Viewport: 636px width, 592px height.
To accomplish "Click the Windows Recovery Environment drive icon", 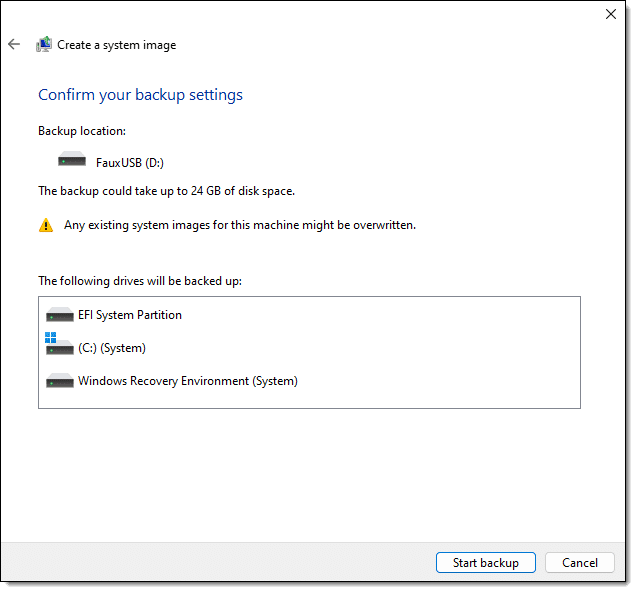I will 60,381.
